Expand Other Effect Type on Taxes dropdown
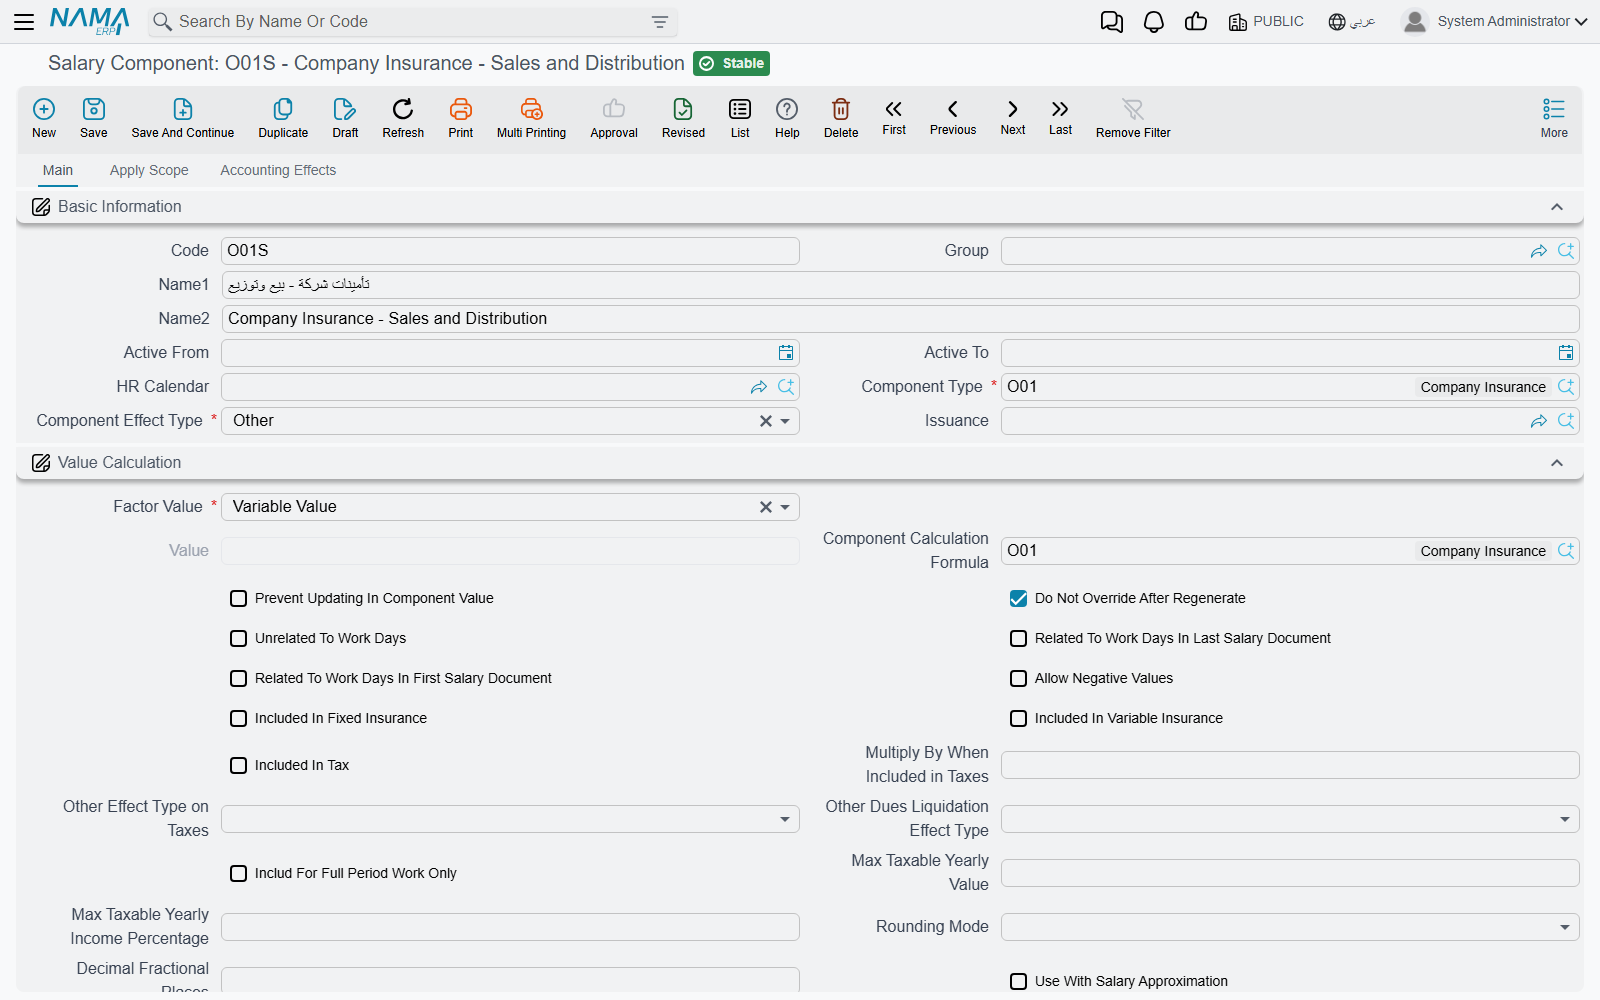Image resolution: width=1600 pixels, height=1000 pixels. click(x=785, y=819)
